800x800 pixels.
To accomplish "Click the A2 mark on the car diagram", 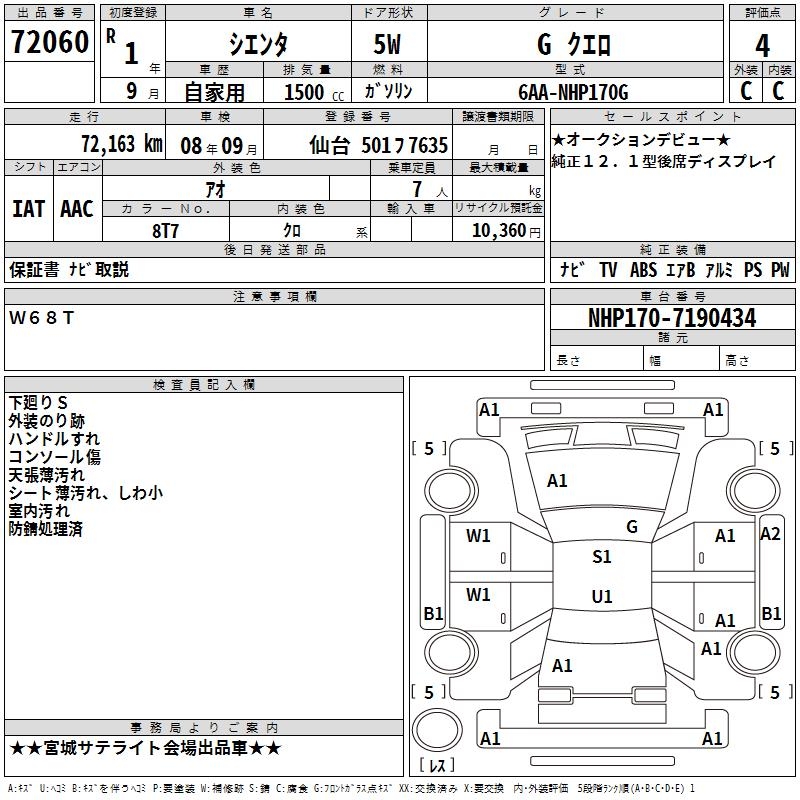I will point(770,534).
